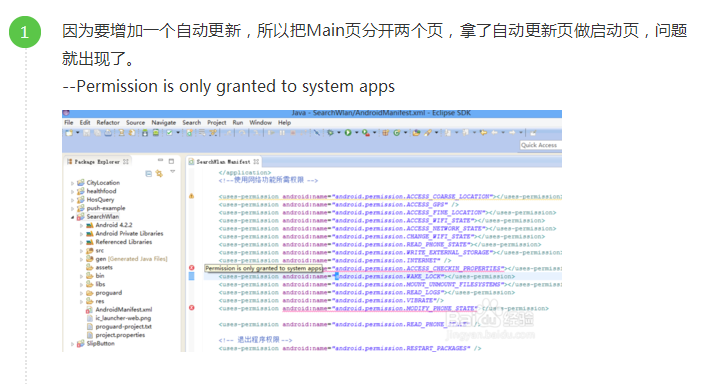
Task: Toggle the Lint check toolbar checkbox icon
Action: click(169, 133)
